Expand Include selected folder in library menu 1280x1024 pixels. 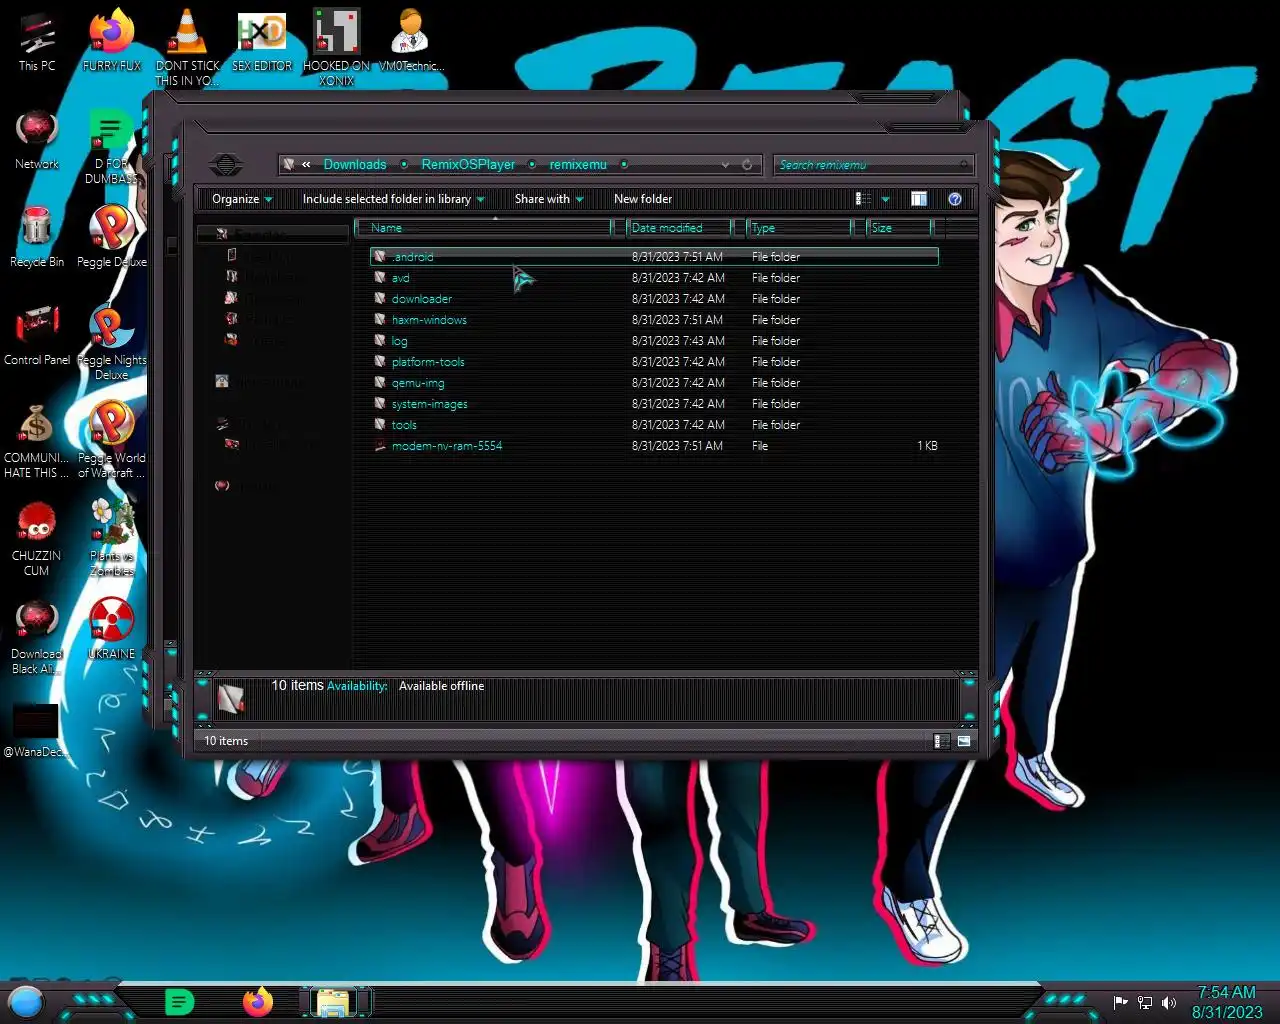(x=393, y=199)
